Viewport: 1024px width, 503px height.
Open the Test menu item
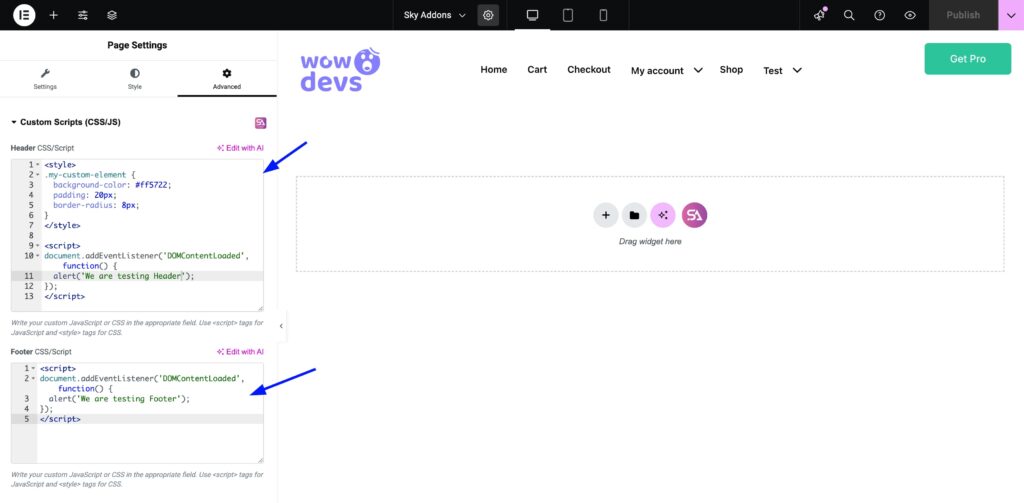[773, 71]
